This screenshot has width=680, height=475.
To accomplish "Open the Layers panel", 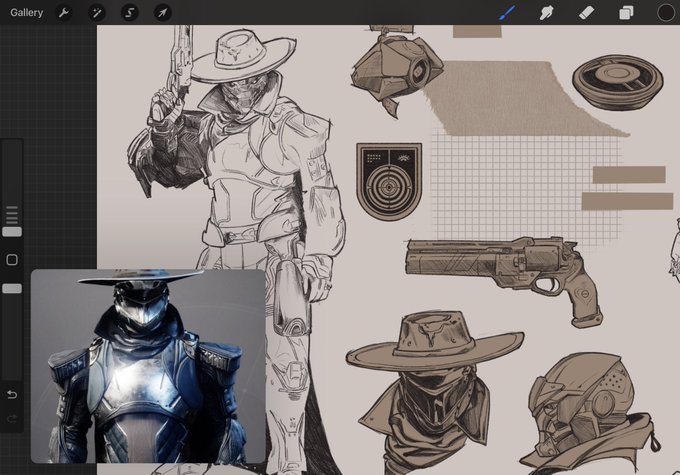I will pyautogui.click(x=626, y=13).
